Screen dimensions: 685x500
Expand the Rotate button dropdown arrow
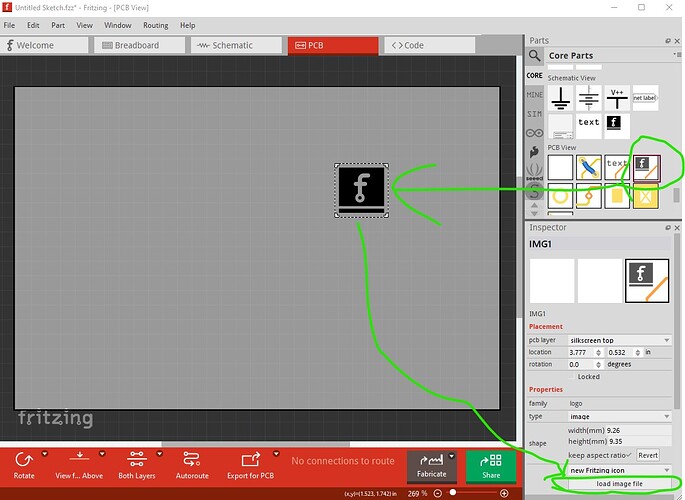tap(45, 454)
